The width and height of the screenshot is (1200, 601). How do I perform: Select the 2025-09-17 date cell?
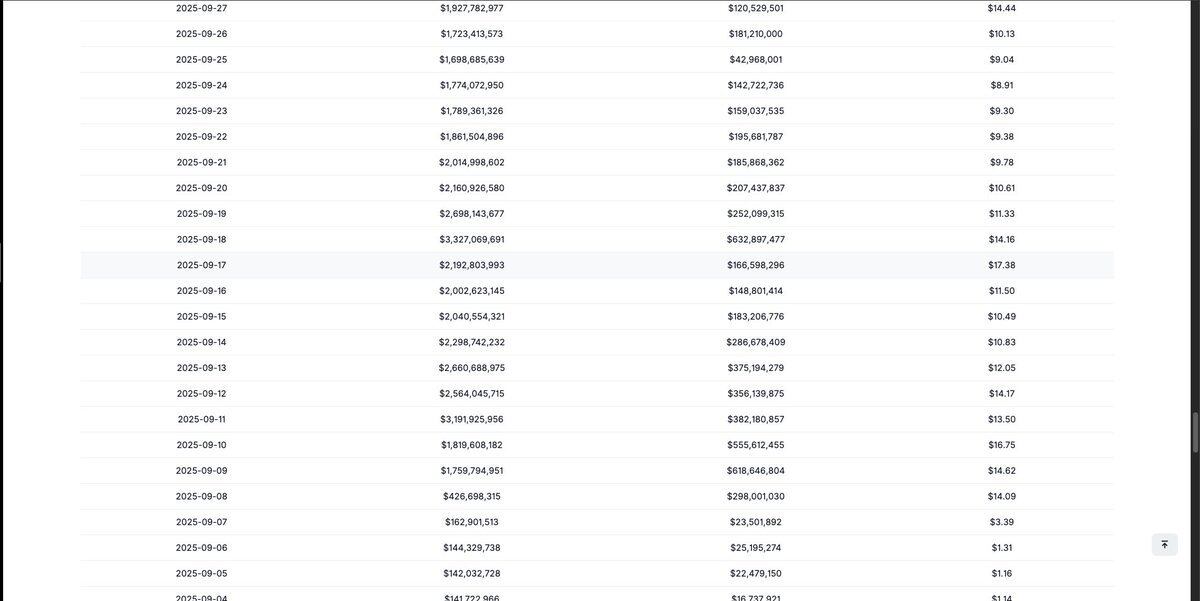[x=202, y=265]
